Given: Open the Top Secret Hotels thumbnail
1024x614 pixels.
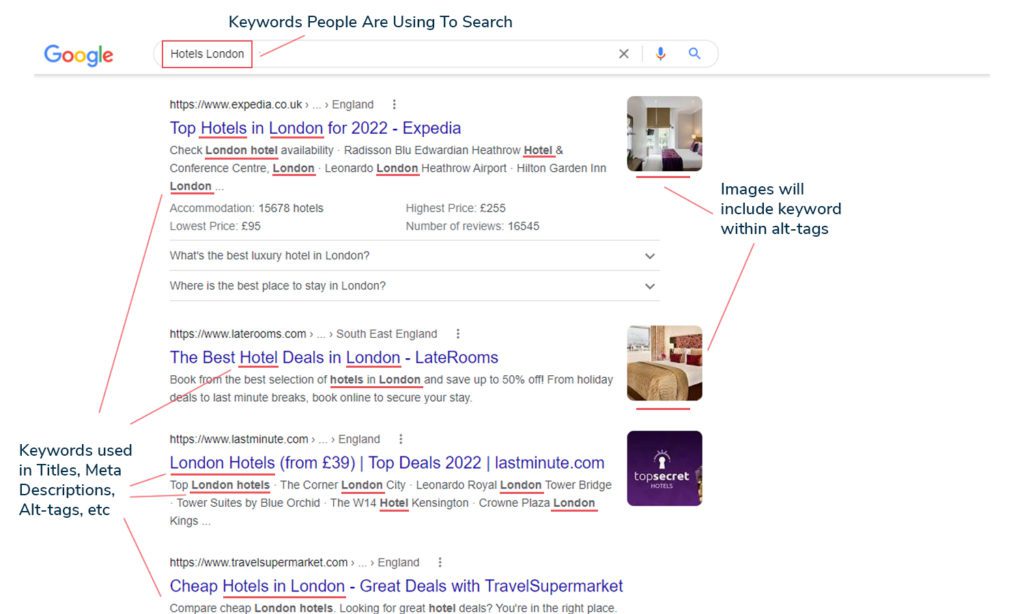Looking at the screenshot, I should click(x=664, y=468).
